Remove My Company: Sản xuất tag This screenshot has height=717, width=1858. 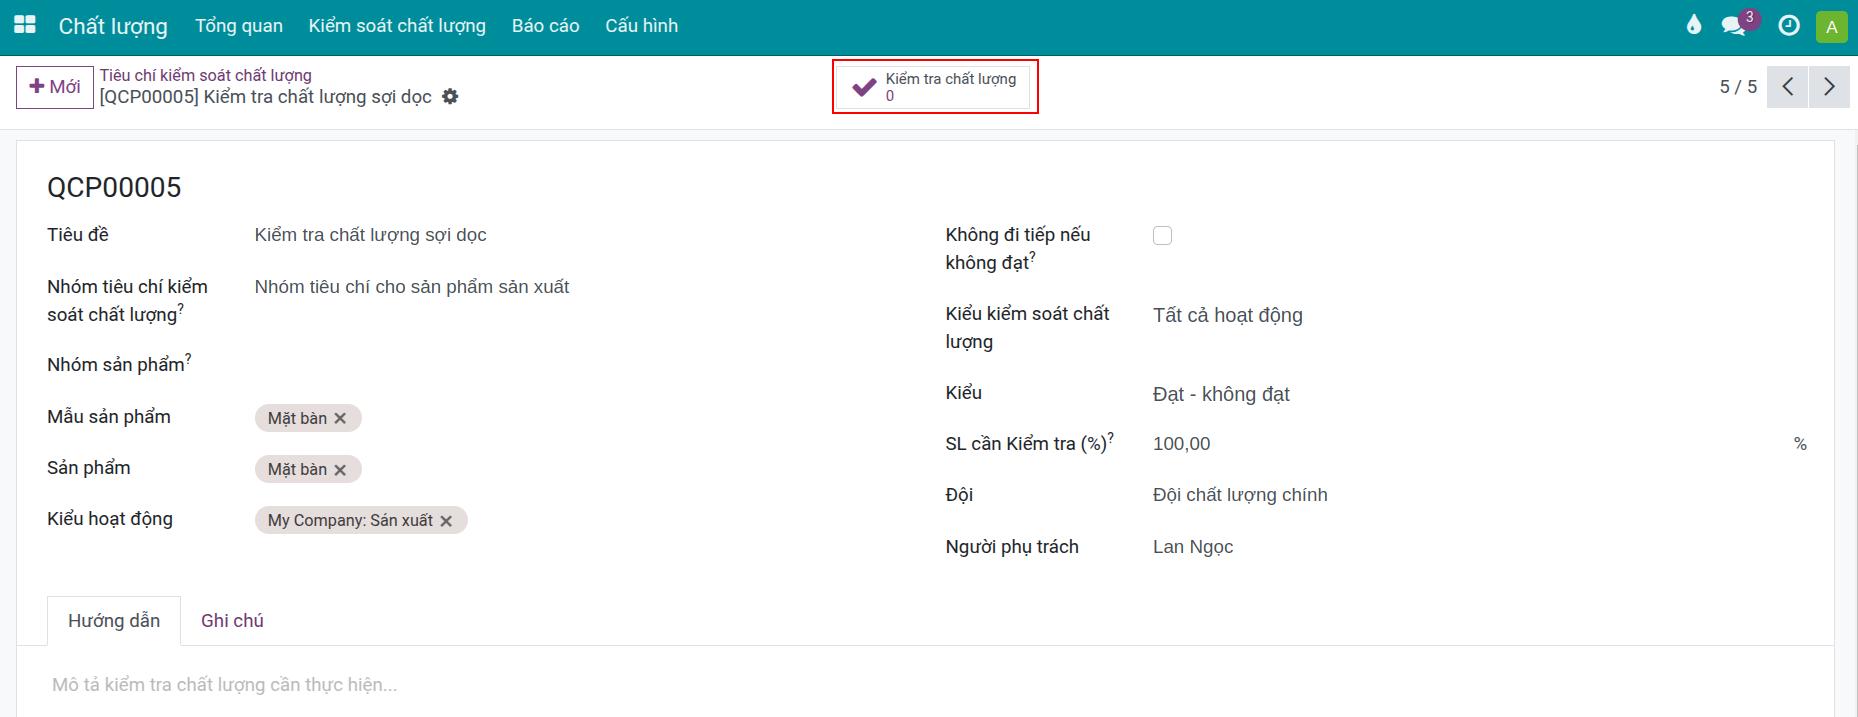(446, 521)
